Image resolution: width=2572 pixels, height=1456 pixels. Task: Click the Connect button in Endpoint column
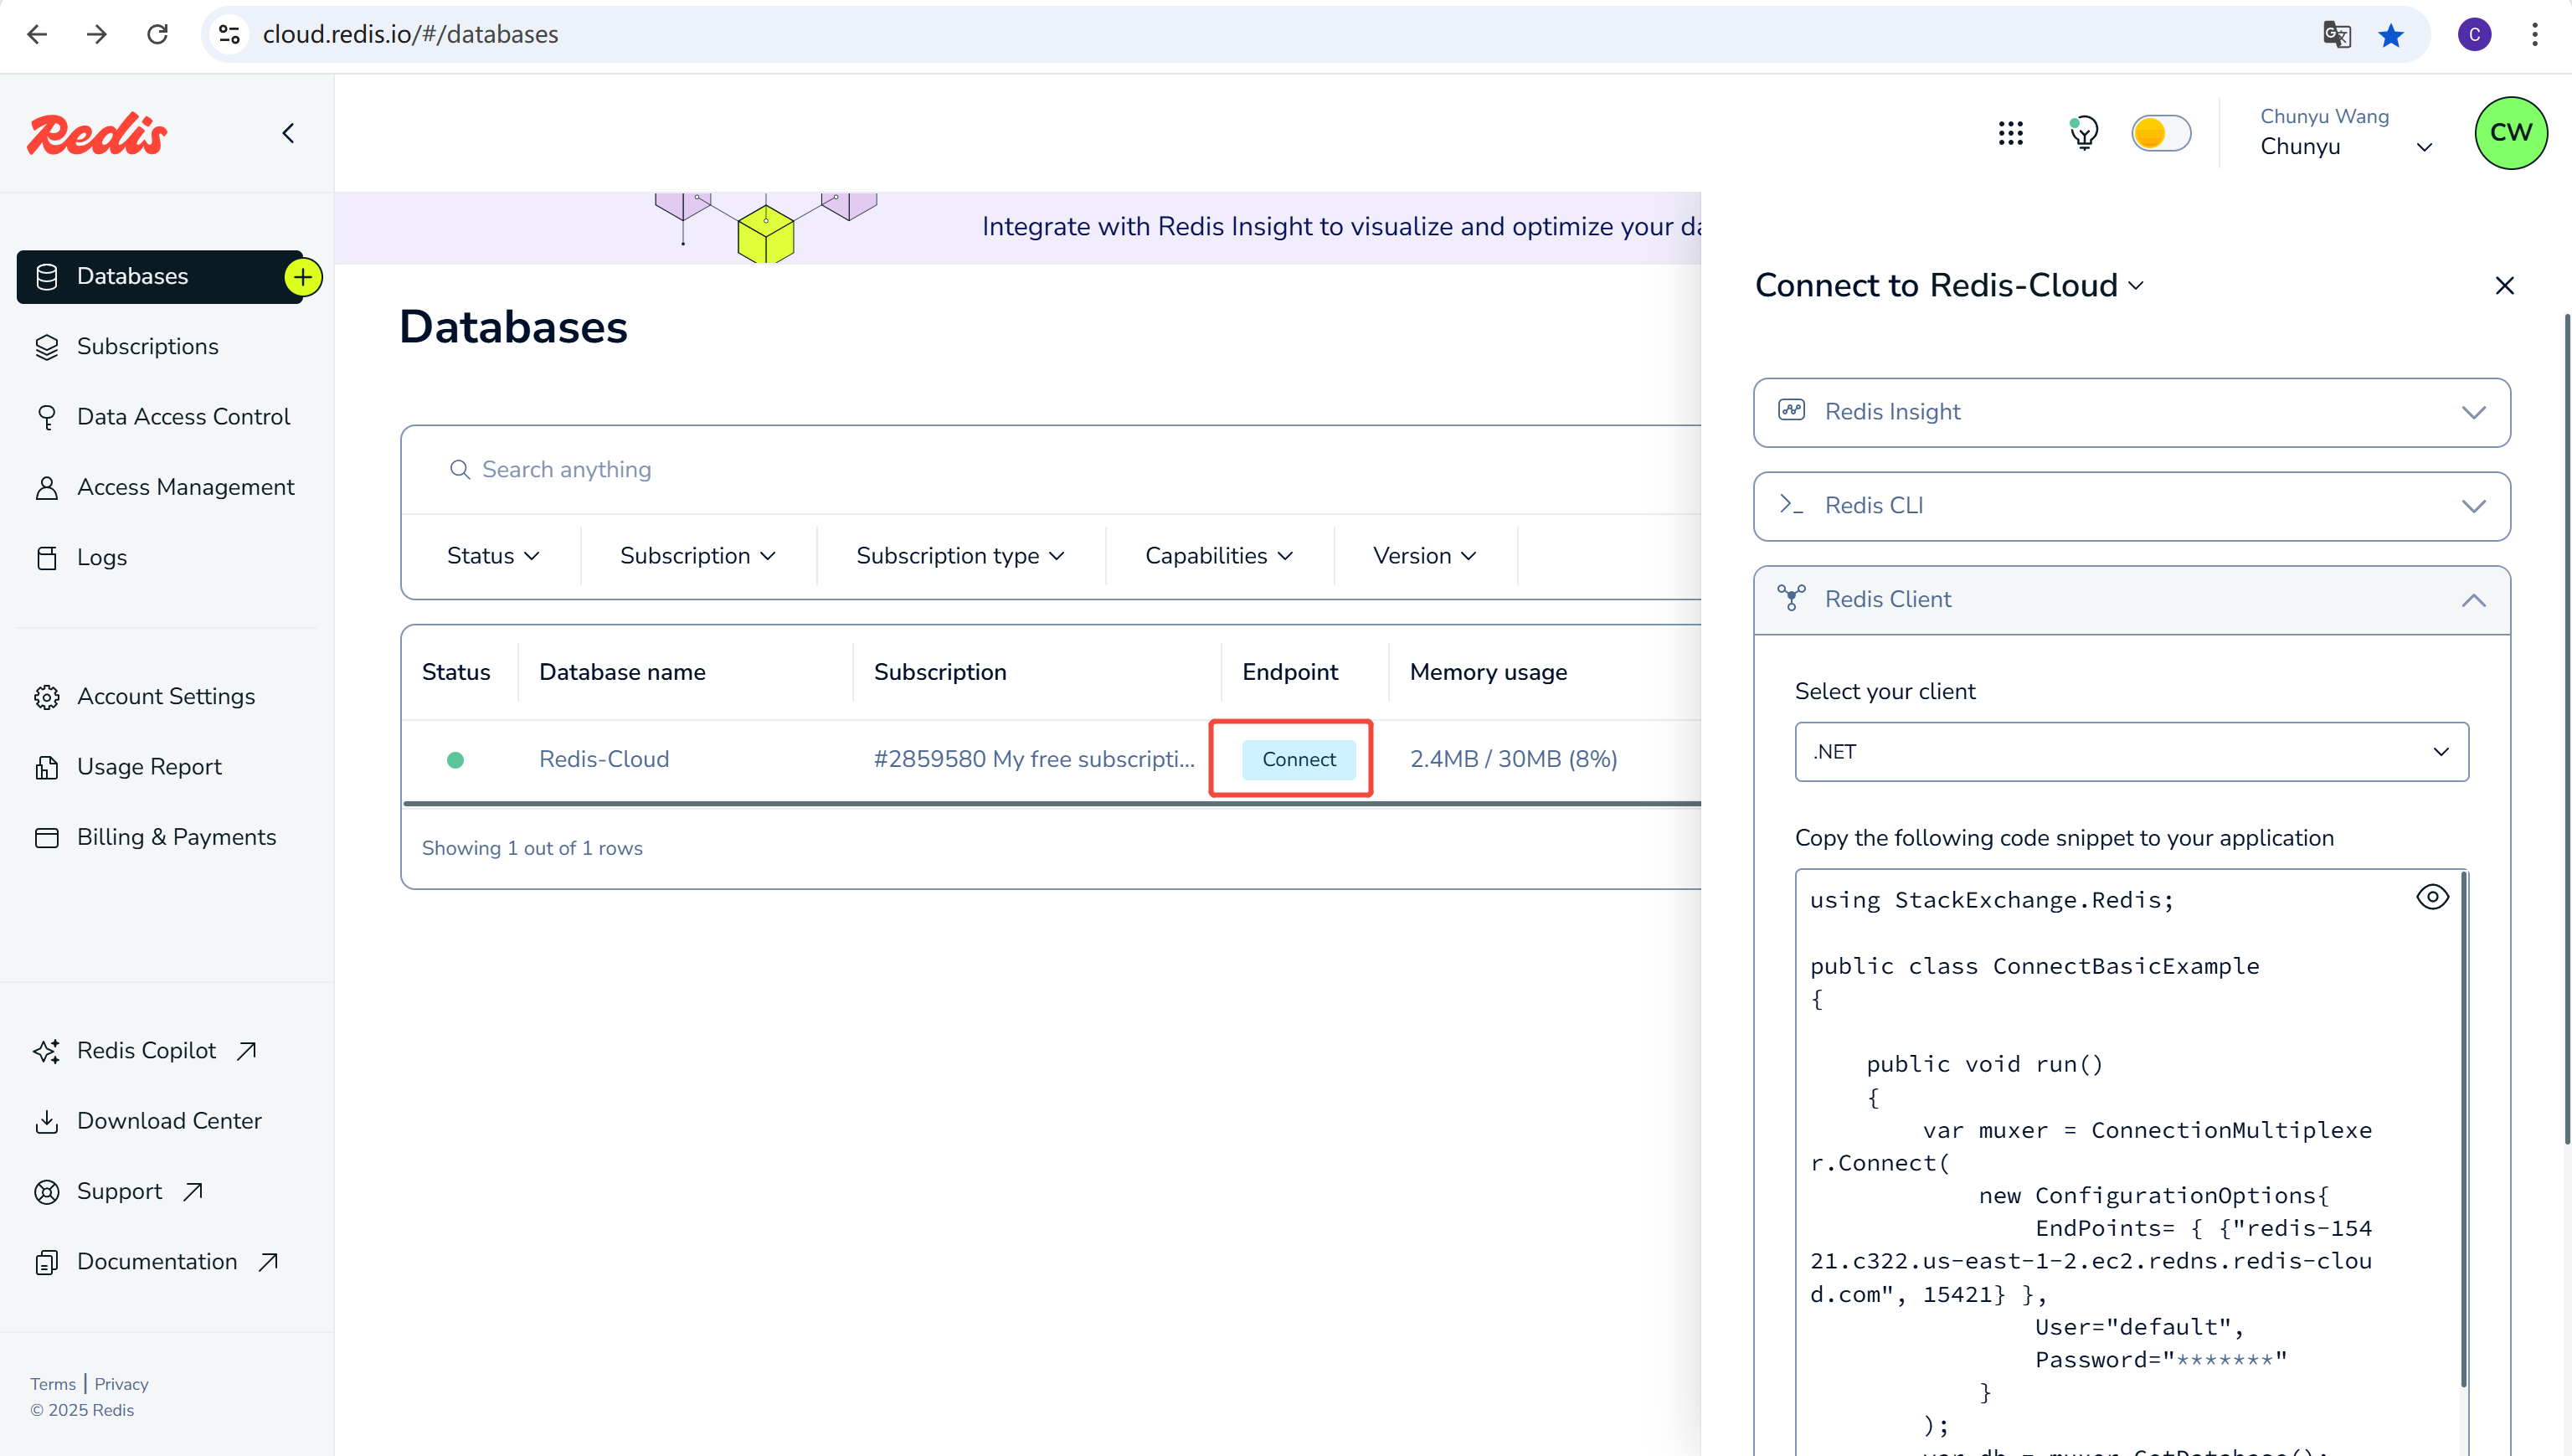pyautogui.click(x=1298, y=759)
